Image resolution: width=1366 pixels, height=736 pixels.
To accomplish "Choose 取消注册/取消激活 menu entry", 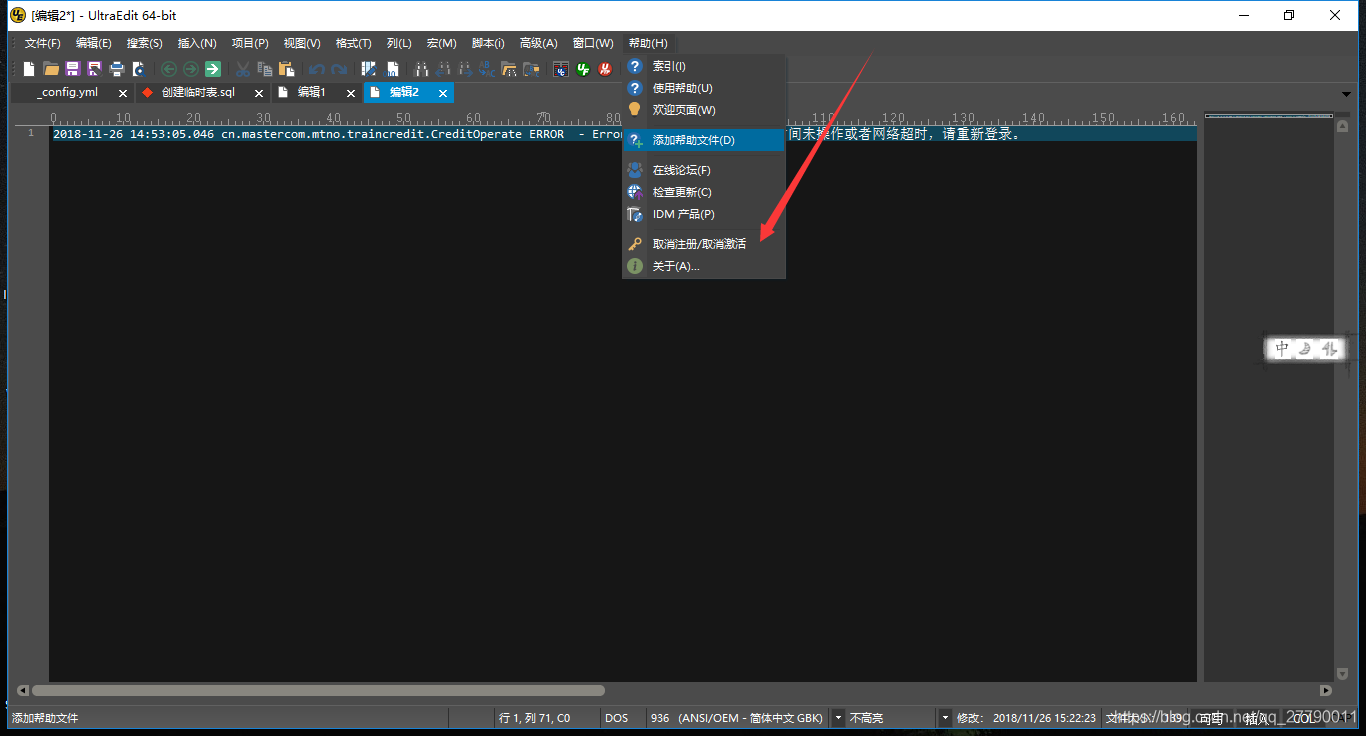I will coord(703,244).
